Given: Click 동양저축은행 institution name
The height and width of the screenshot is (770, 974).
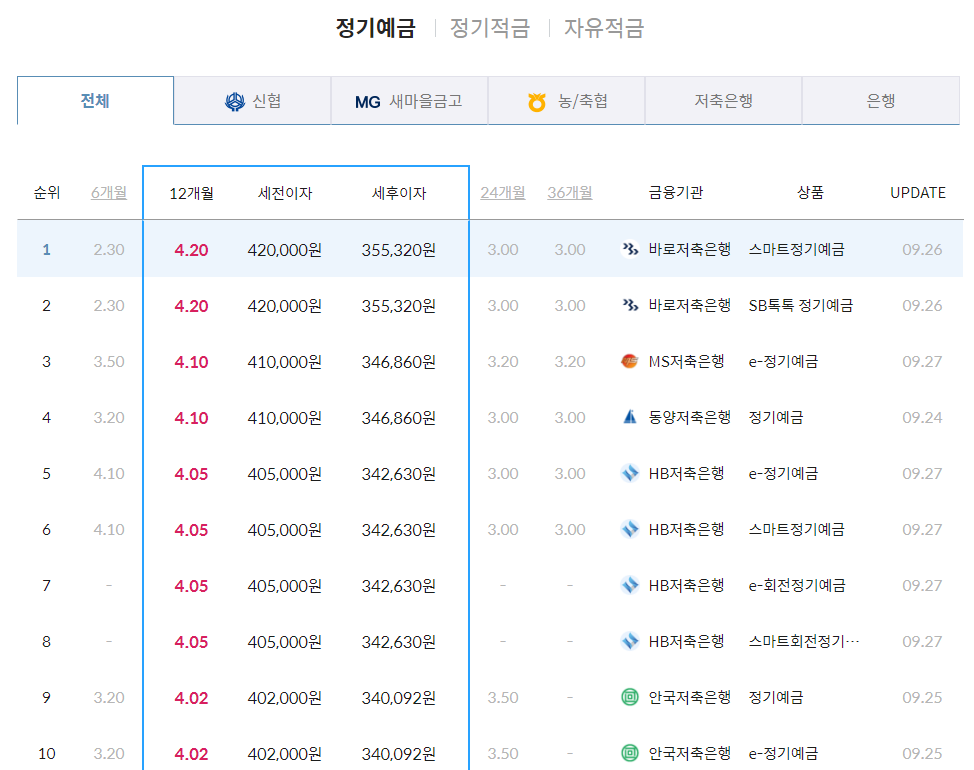Looking at the screenshot, I should (x=690, y=417).
